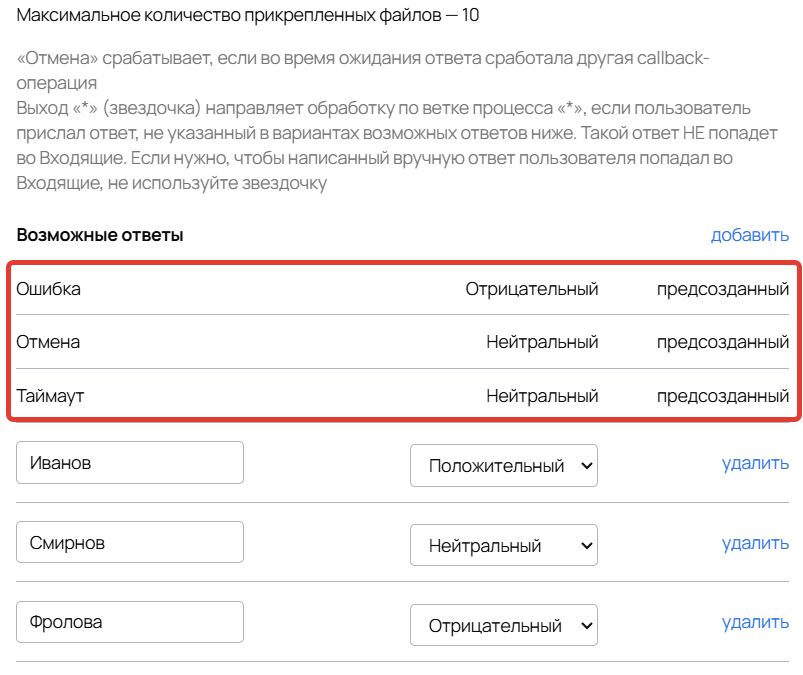
Task: Open the "Отрицательный" dropdown for Фролова
Action: 503,624
